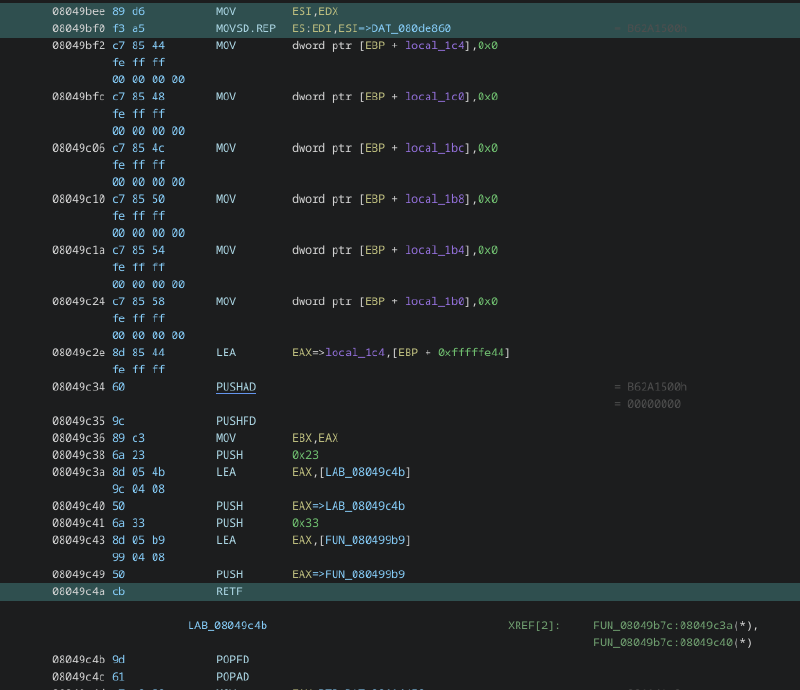Click the PUSHAD instruction mnemonic
800x690 pixels.
click(x=235, y=386)
